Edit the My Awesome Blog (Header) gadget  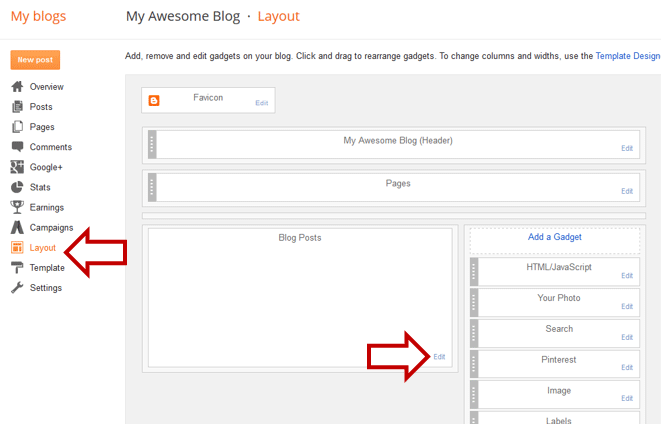coord(627,148)
